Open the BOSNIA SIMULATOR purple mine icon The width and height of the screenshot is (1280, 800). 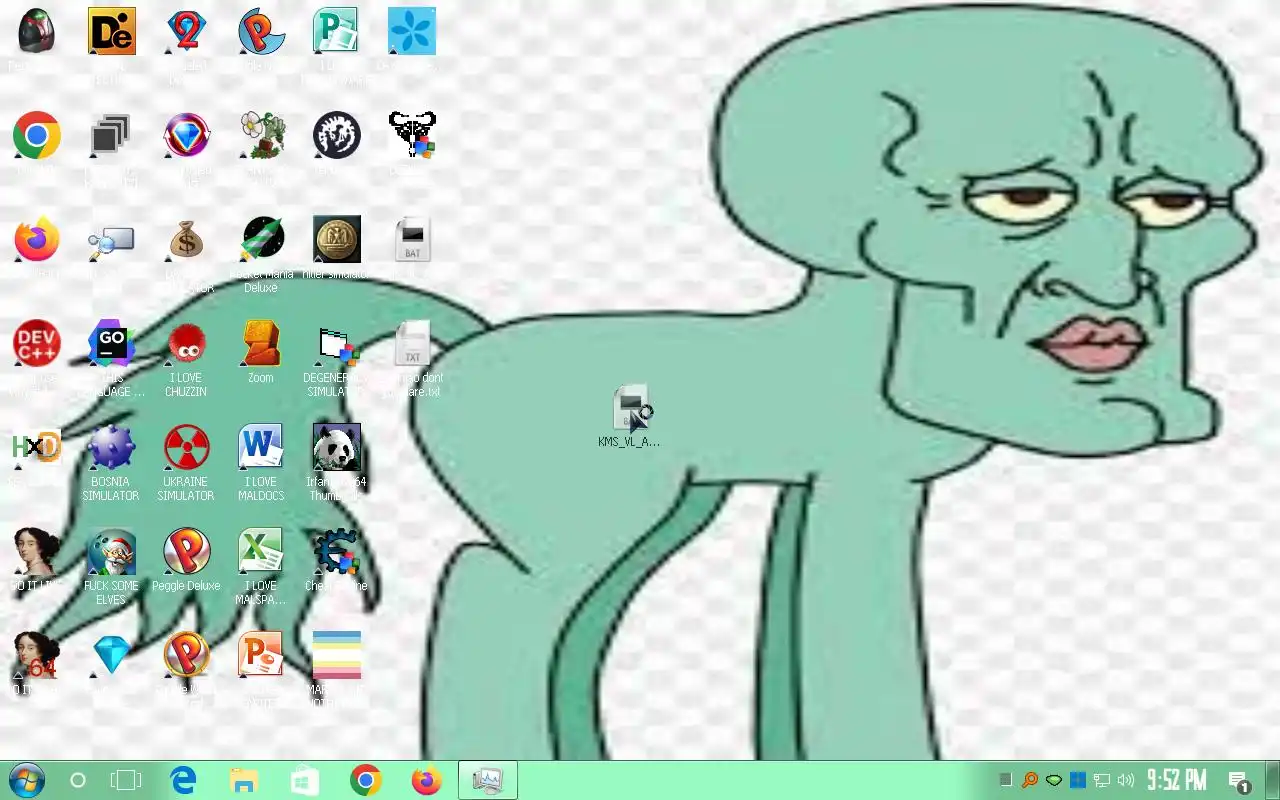pyautogui.click(x=111, y=448)
